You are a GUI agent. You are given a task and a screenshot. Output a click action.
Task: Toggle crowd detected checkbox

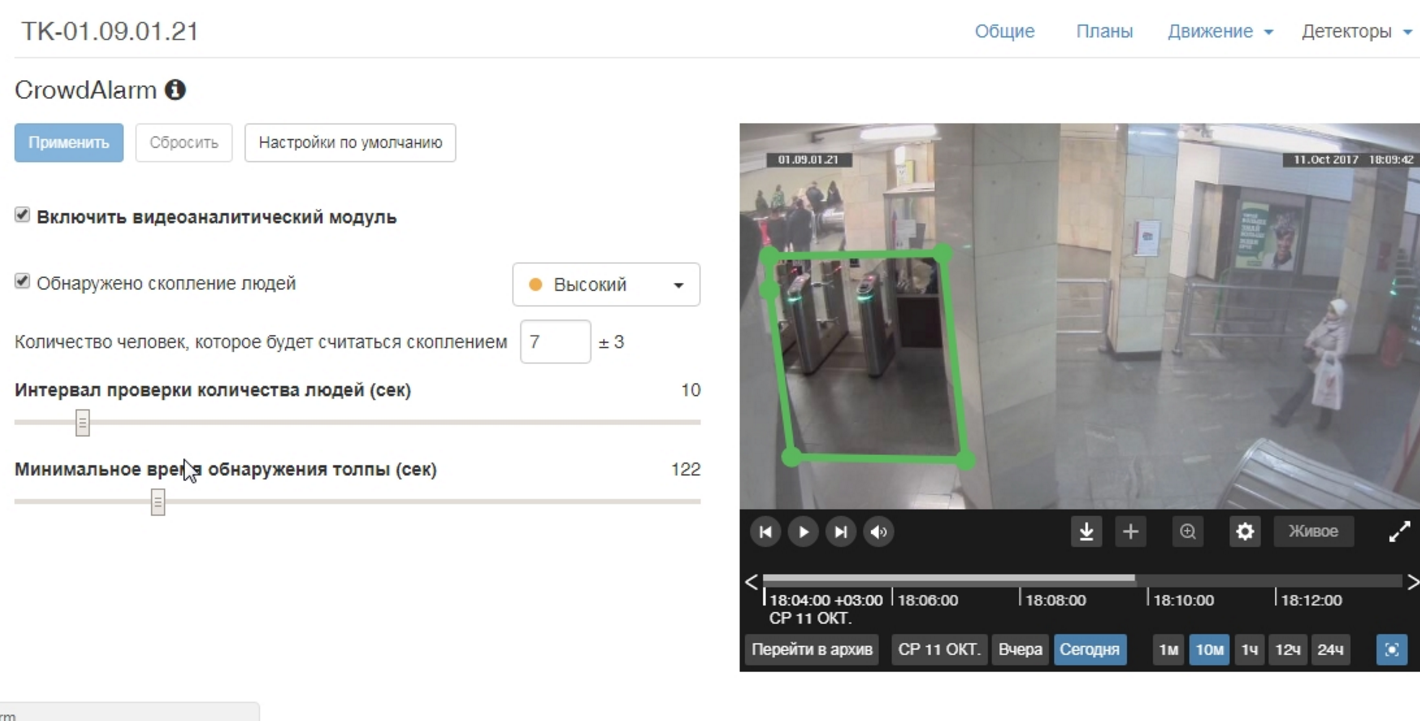click(22, 282)
